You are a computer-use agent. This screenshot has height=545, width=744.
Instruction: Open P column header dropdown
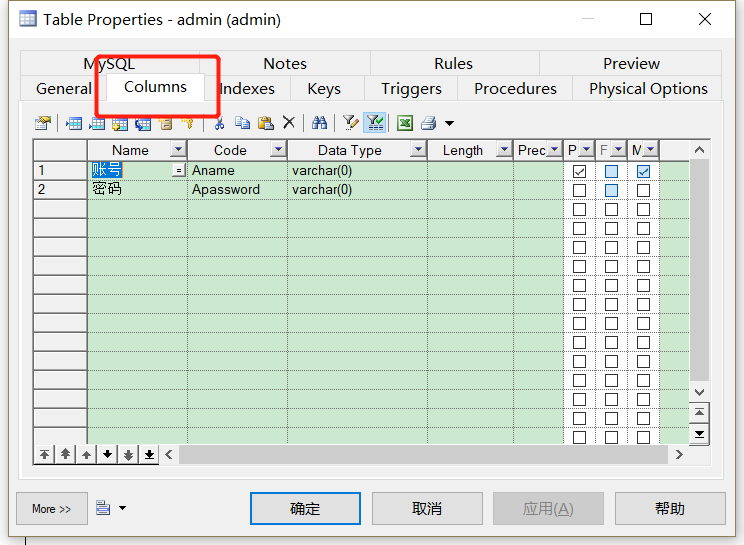point(586,149)
